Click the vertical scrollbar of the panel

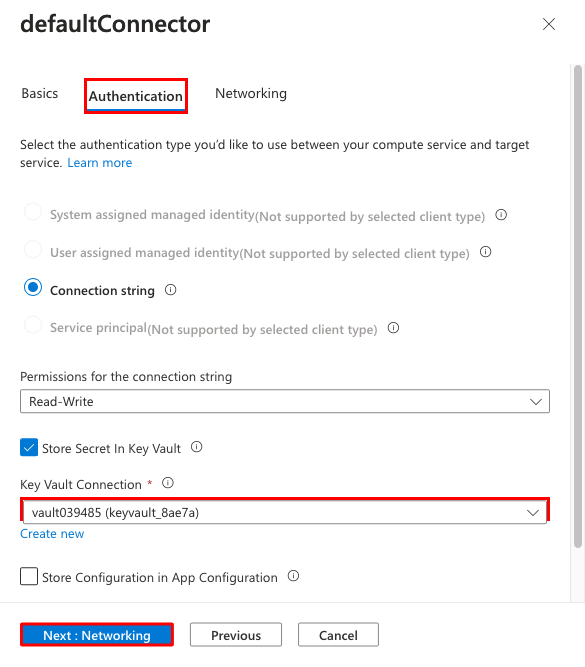[577, 306]
